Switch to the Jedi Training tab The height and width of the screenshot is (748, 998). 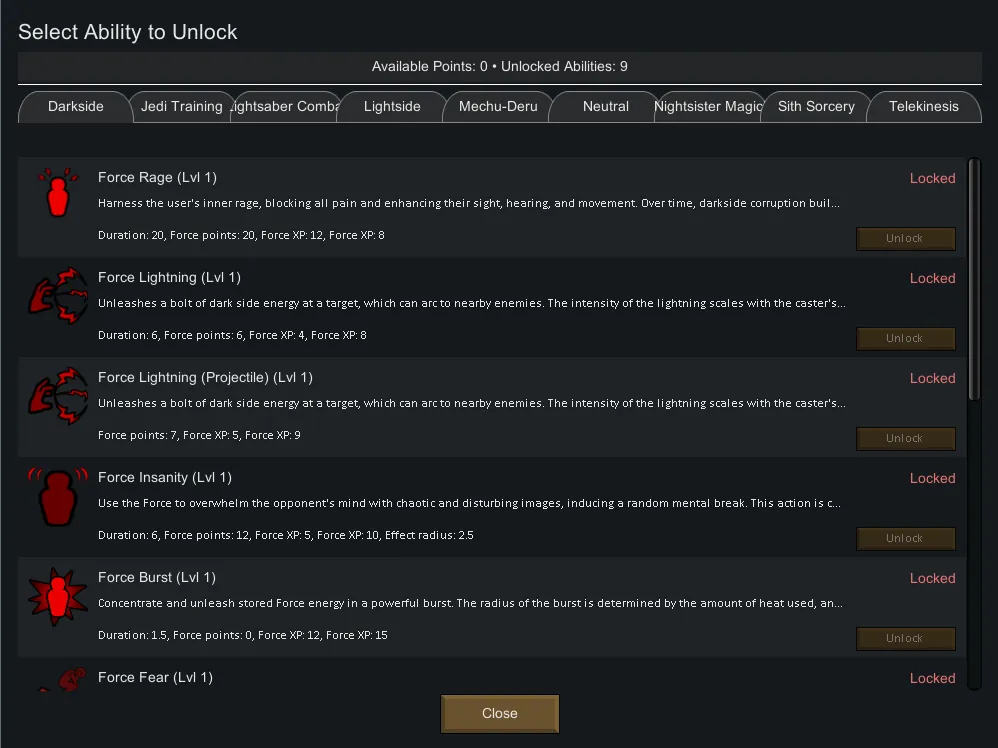(x=181, y=107)
